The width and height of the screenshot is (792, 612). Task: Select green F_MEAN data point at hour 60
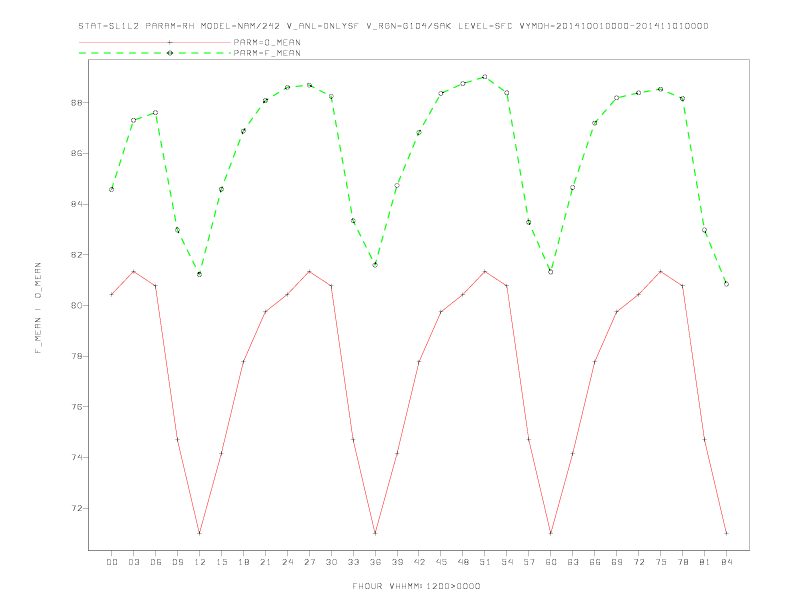coord(551,272)
